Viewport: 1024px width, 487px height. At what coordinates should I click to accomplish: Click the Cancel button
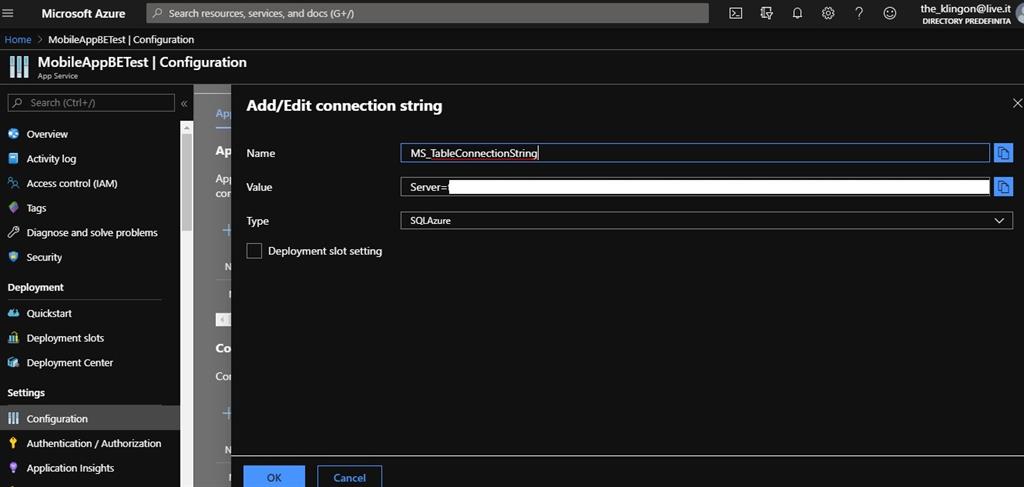[x=349, y=477]
